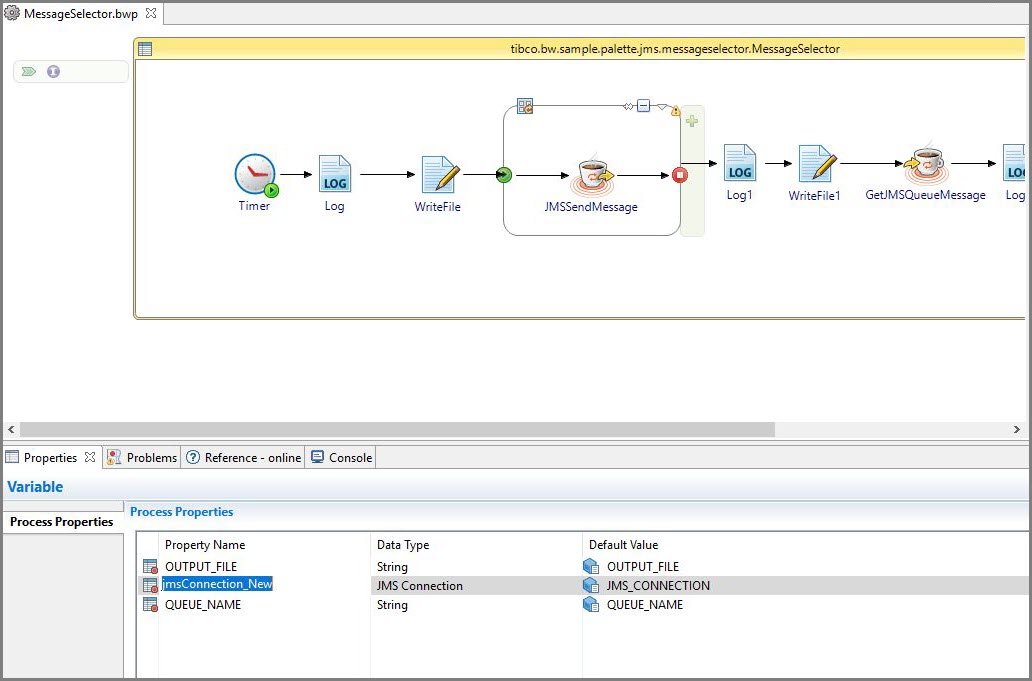Open the Reference - online tab
This screenshot has width=1032, height=681.
(244, 457)
